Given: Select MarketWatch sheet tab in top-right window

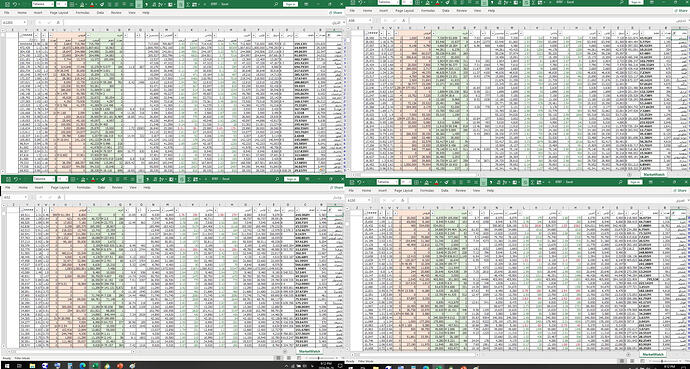Looking at the screenshot, I should 654,175.
